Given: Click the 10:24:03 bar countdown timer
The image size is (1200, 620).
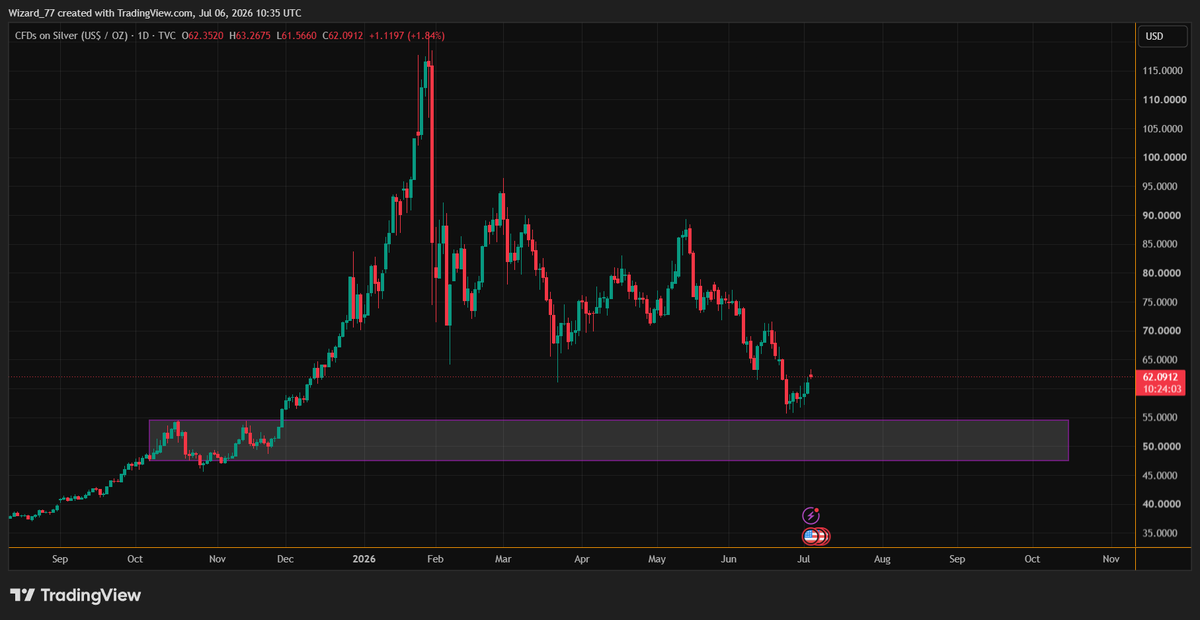Looking at the screenshot, I should click(x=1160, y=389).
